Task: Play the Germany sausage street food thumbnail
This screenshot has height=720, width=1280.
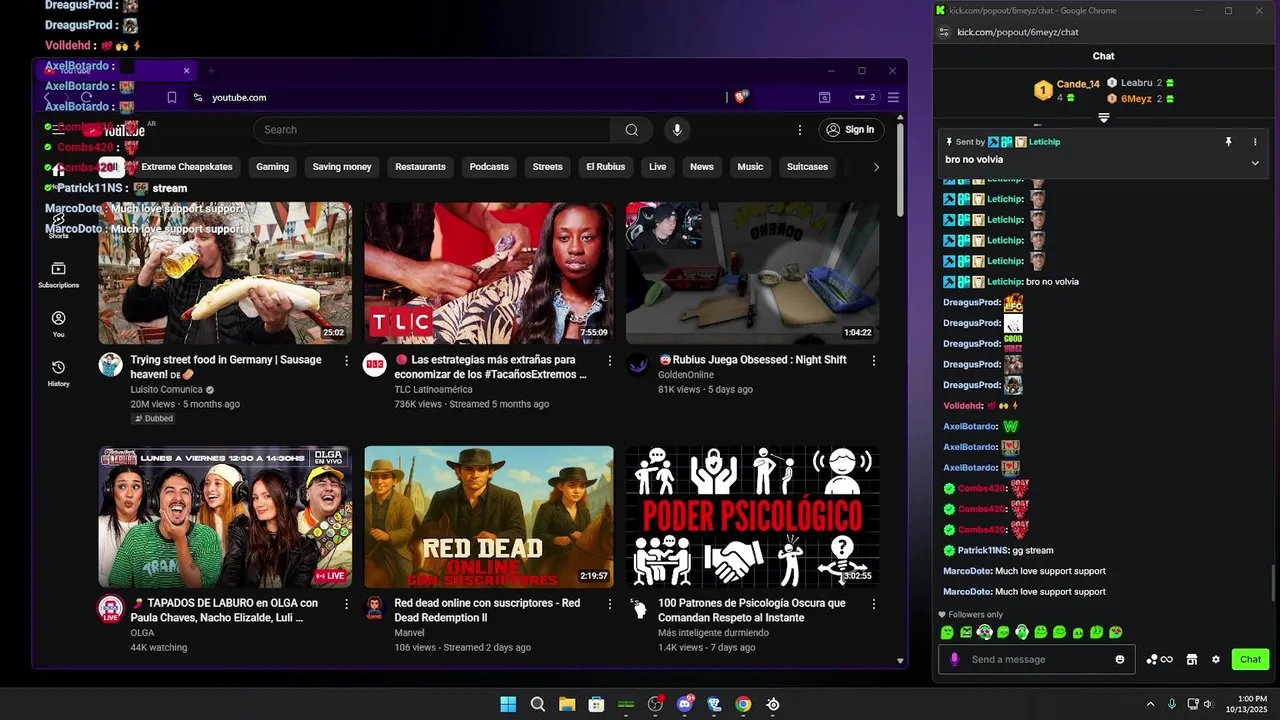Action: pos(225,273)
